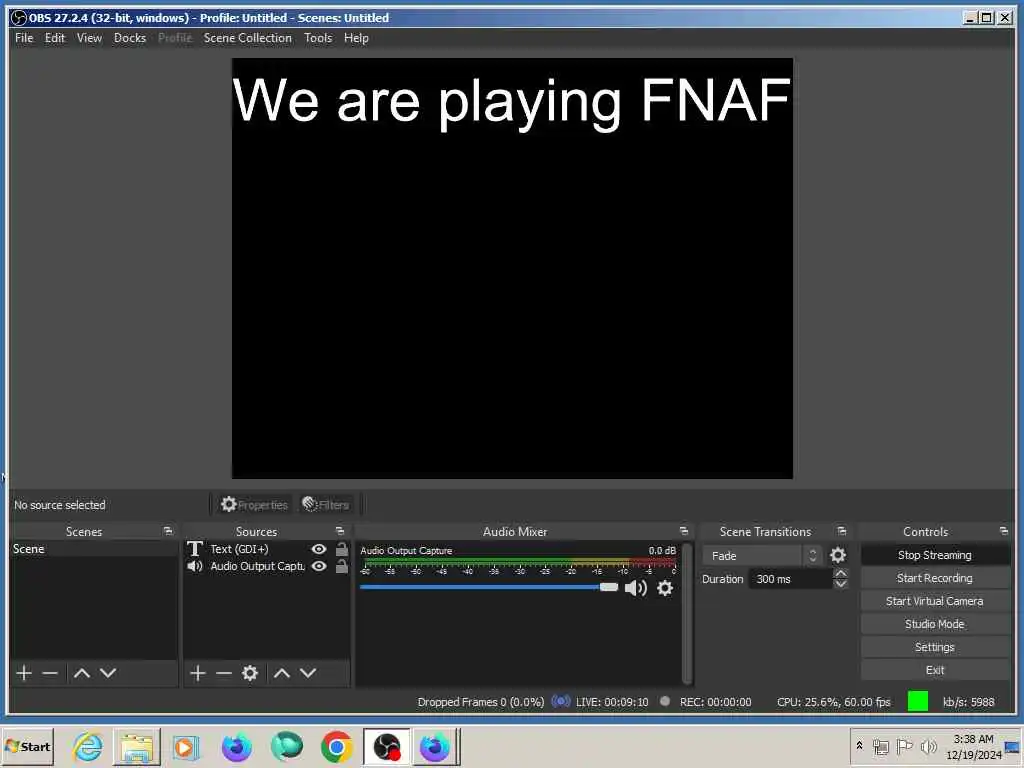Click the Exit button in Controls
The width and height of the screenshot is (1024, 768).
pos(935,670)
